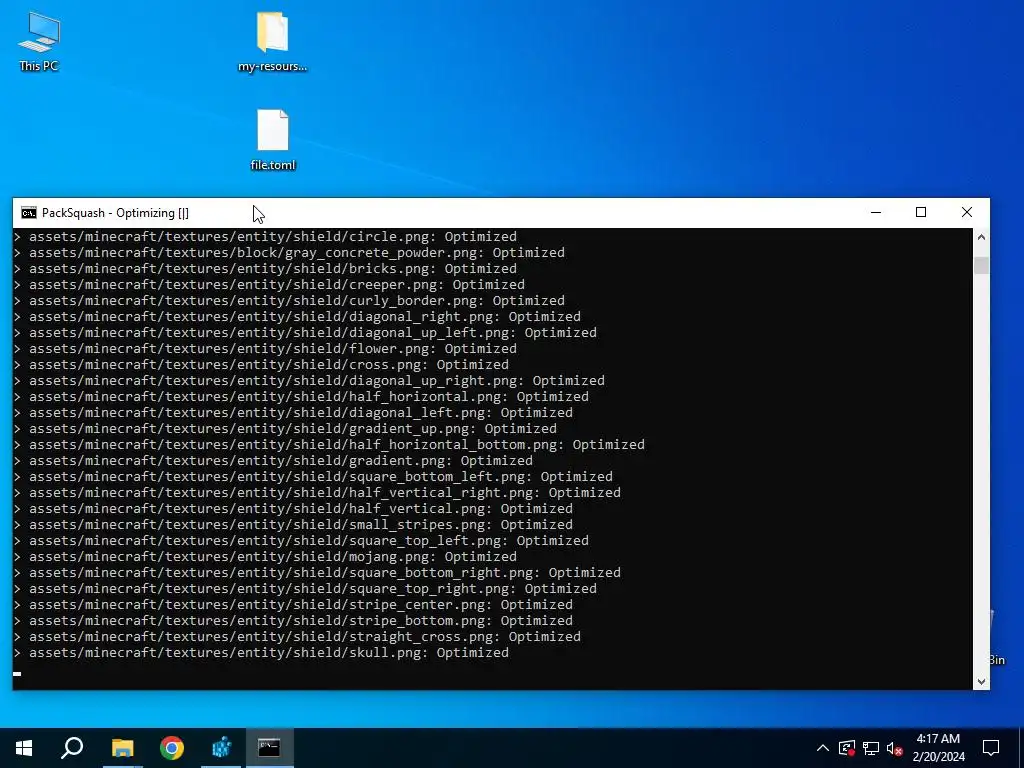Click the console scrollbar down arrow
The width and height of the screenshot is (1024, 768).
tap(981, 681)
